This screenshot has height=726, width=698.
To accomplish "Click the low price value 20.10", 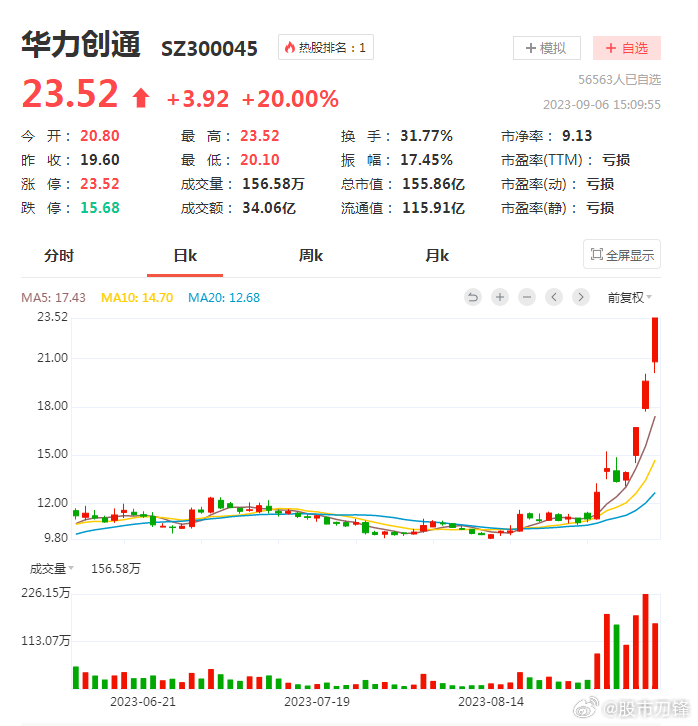I will [260, 160].
